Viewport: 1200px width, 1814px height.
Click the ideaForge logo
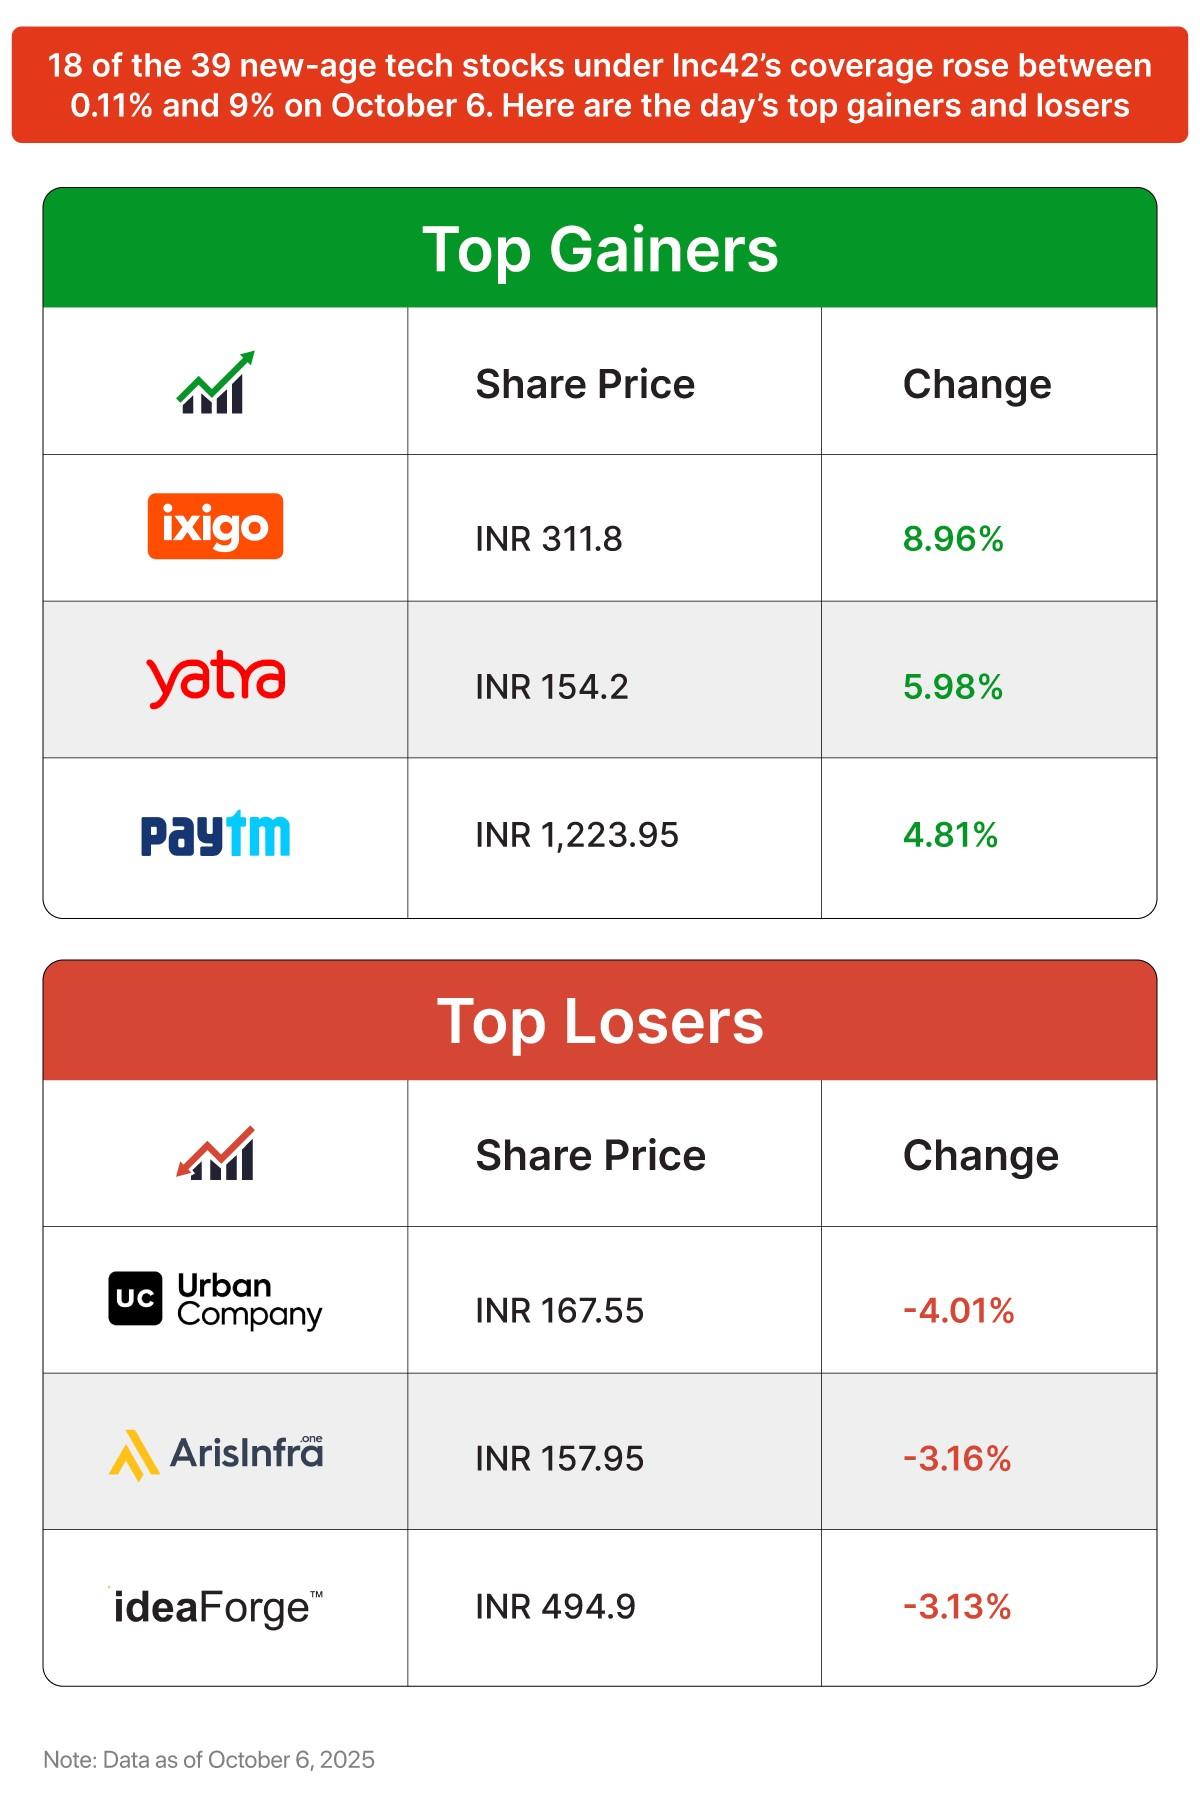click(216, 1607)
